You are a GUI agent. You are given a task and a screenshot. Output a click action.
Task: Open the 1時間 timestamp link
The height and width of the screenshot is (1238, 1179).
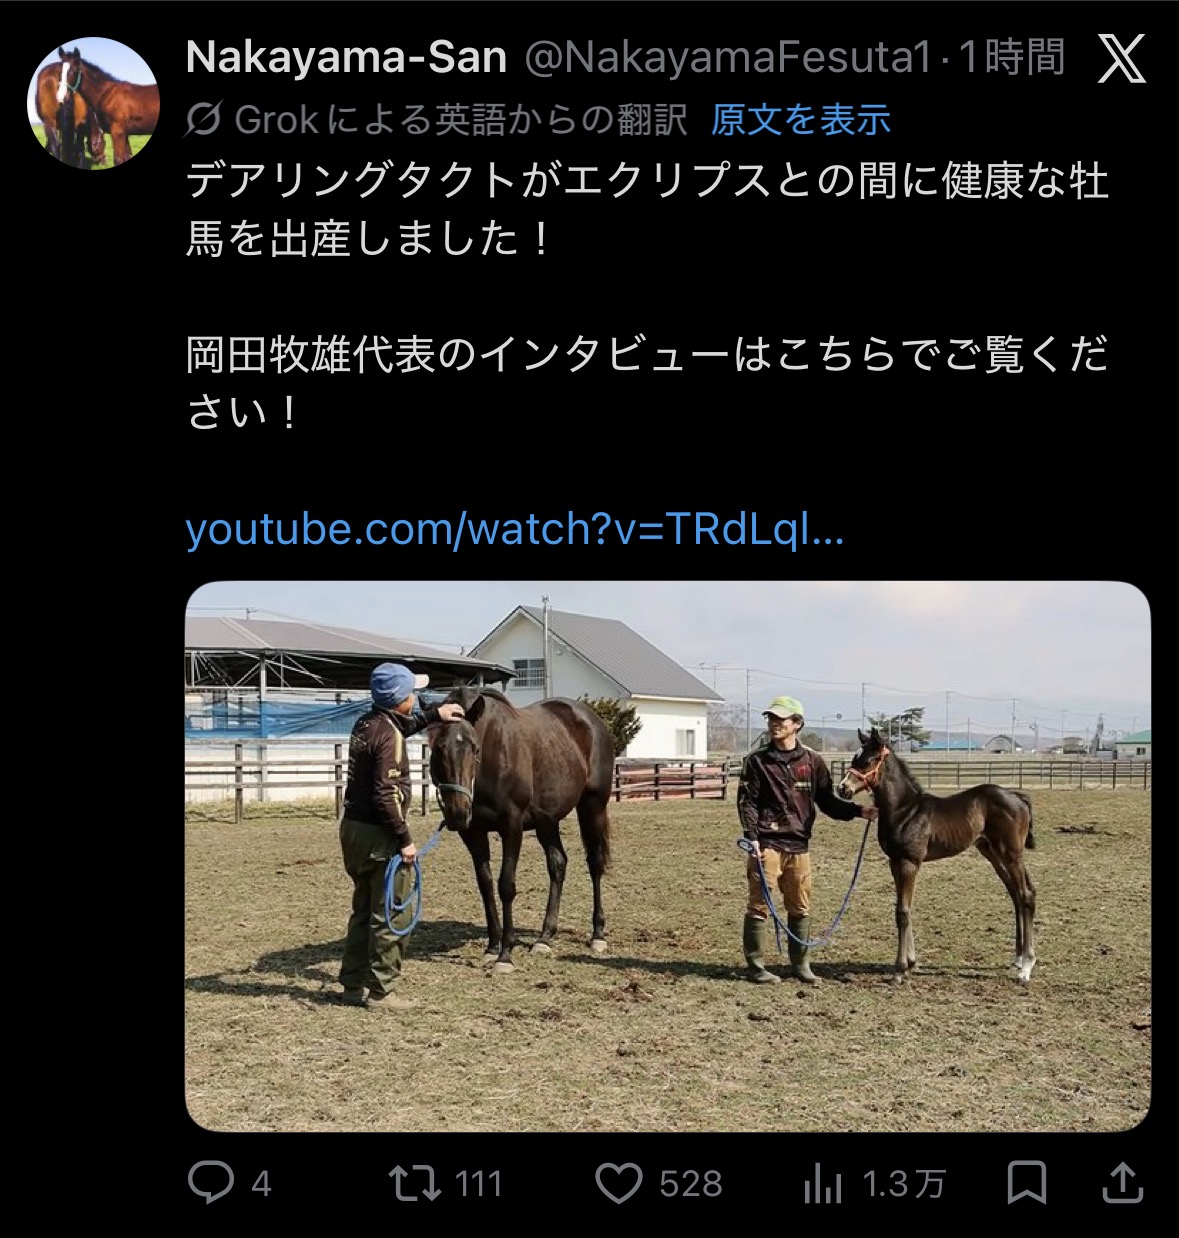tap(1012, 58)
